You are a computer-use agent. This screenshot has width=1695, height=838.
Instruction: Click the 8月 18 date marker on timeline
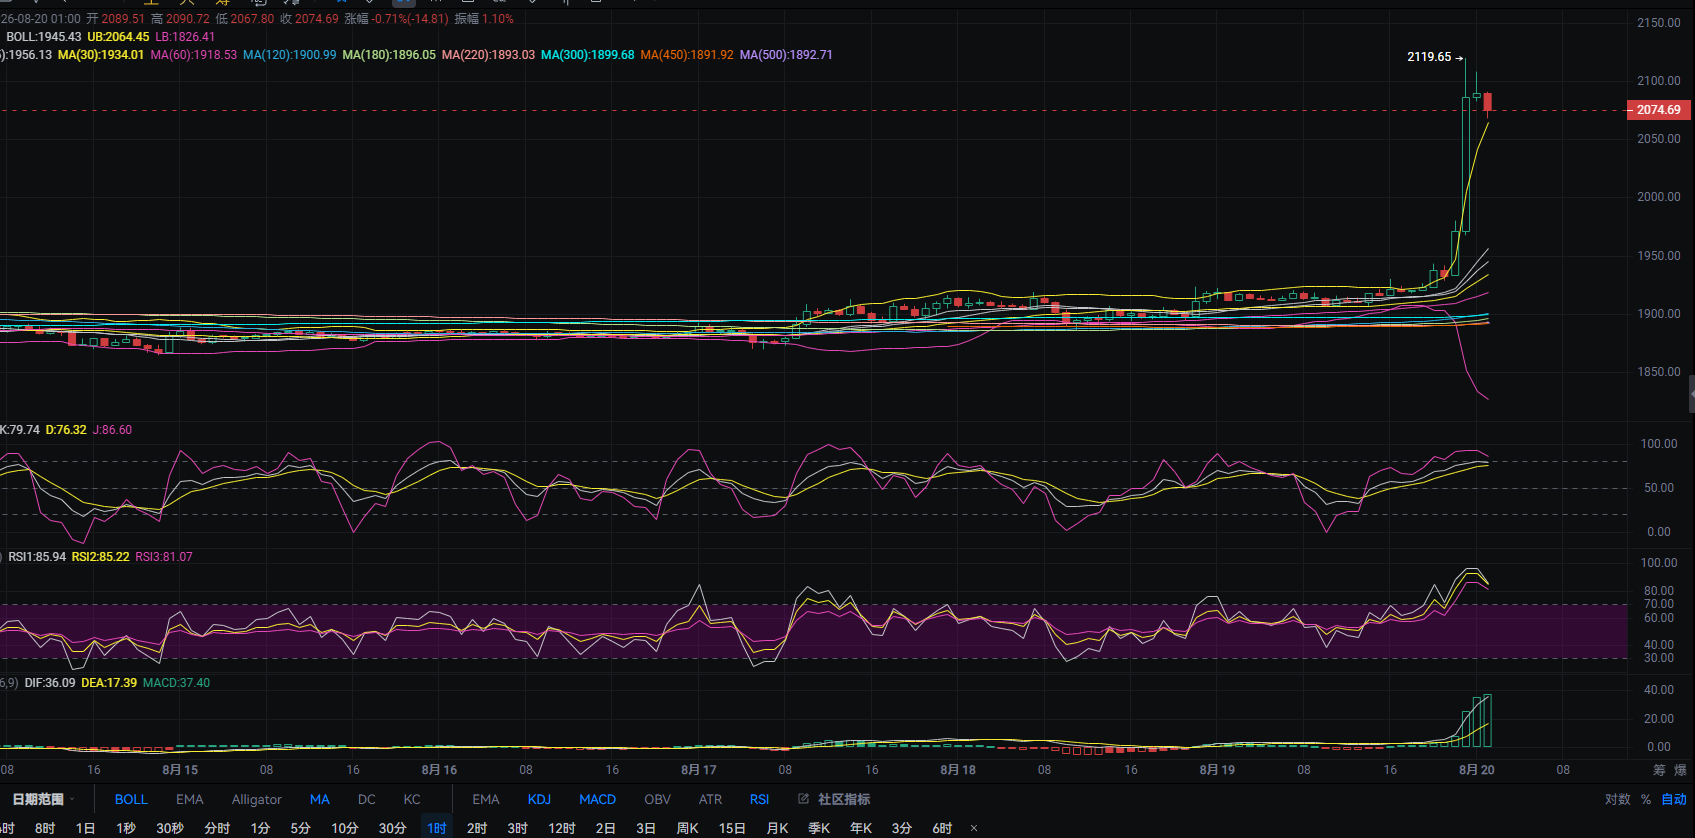point(957,770)
